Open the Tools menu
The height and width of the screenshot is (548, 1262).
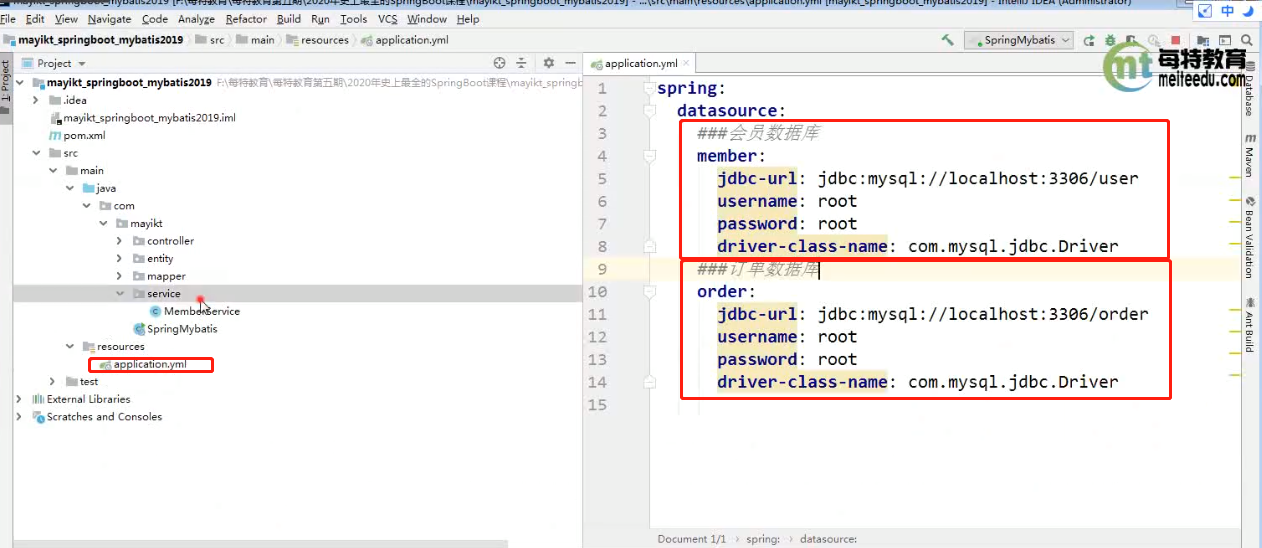353,19
